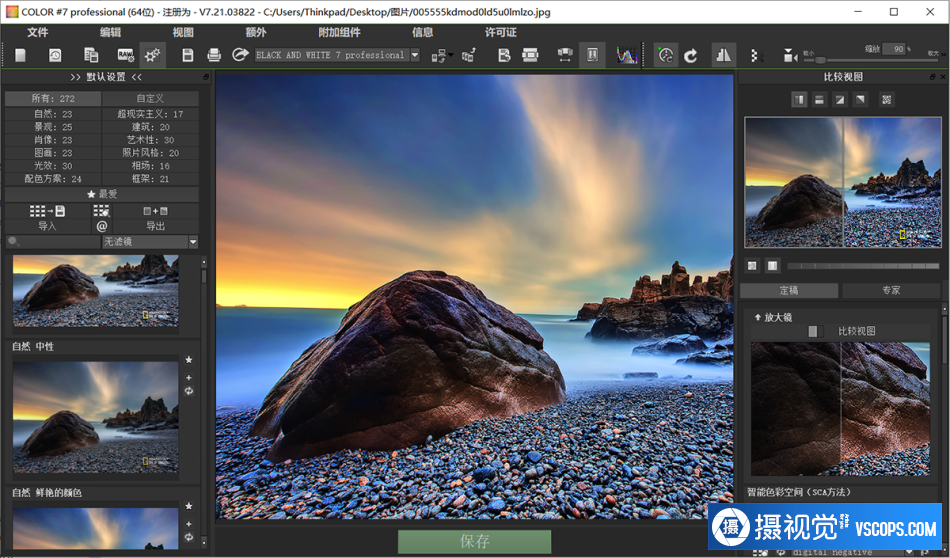Open the 无滤镜 filter dropdown
The width and height of the screenshot is (950, 558).
click(193, 242)
